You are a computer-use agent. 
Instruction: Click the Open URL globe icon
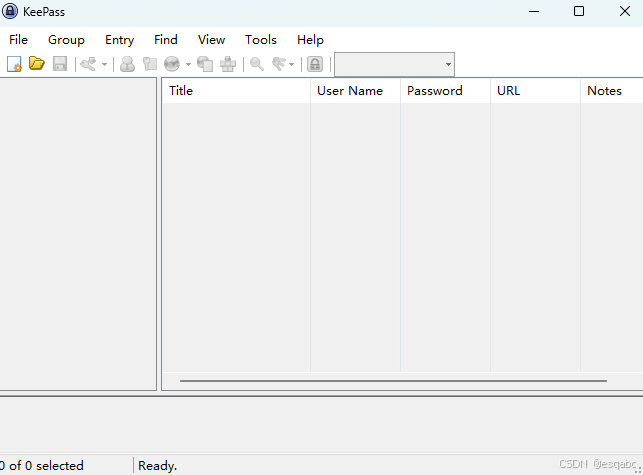pos(172,64)
